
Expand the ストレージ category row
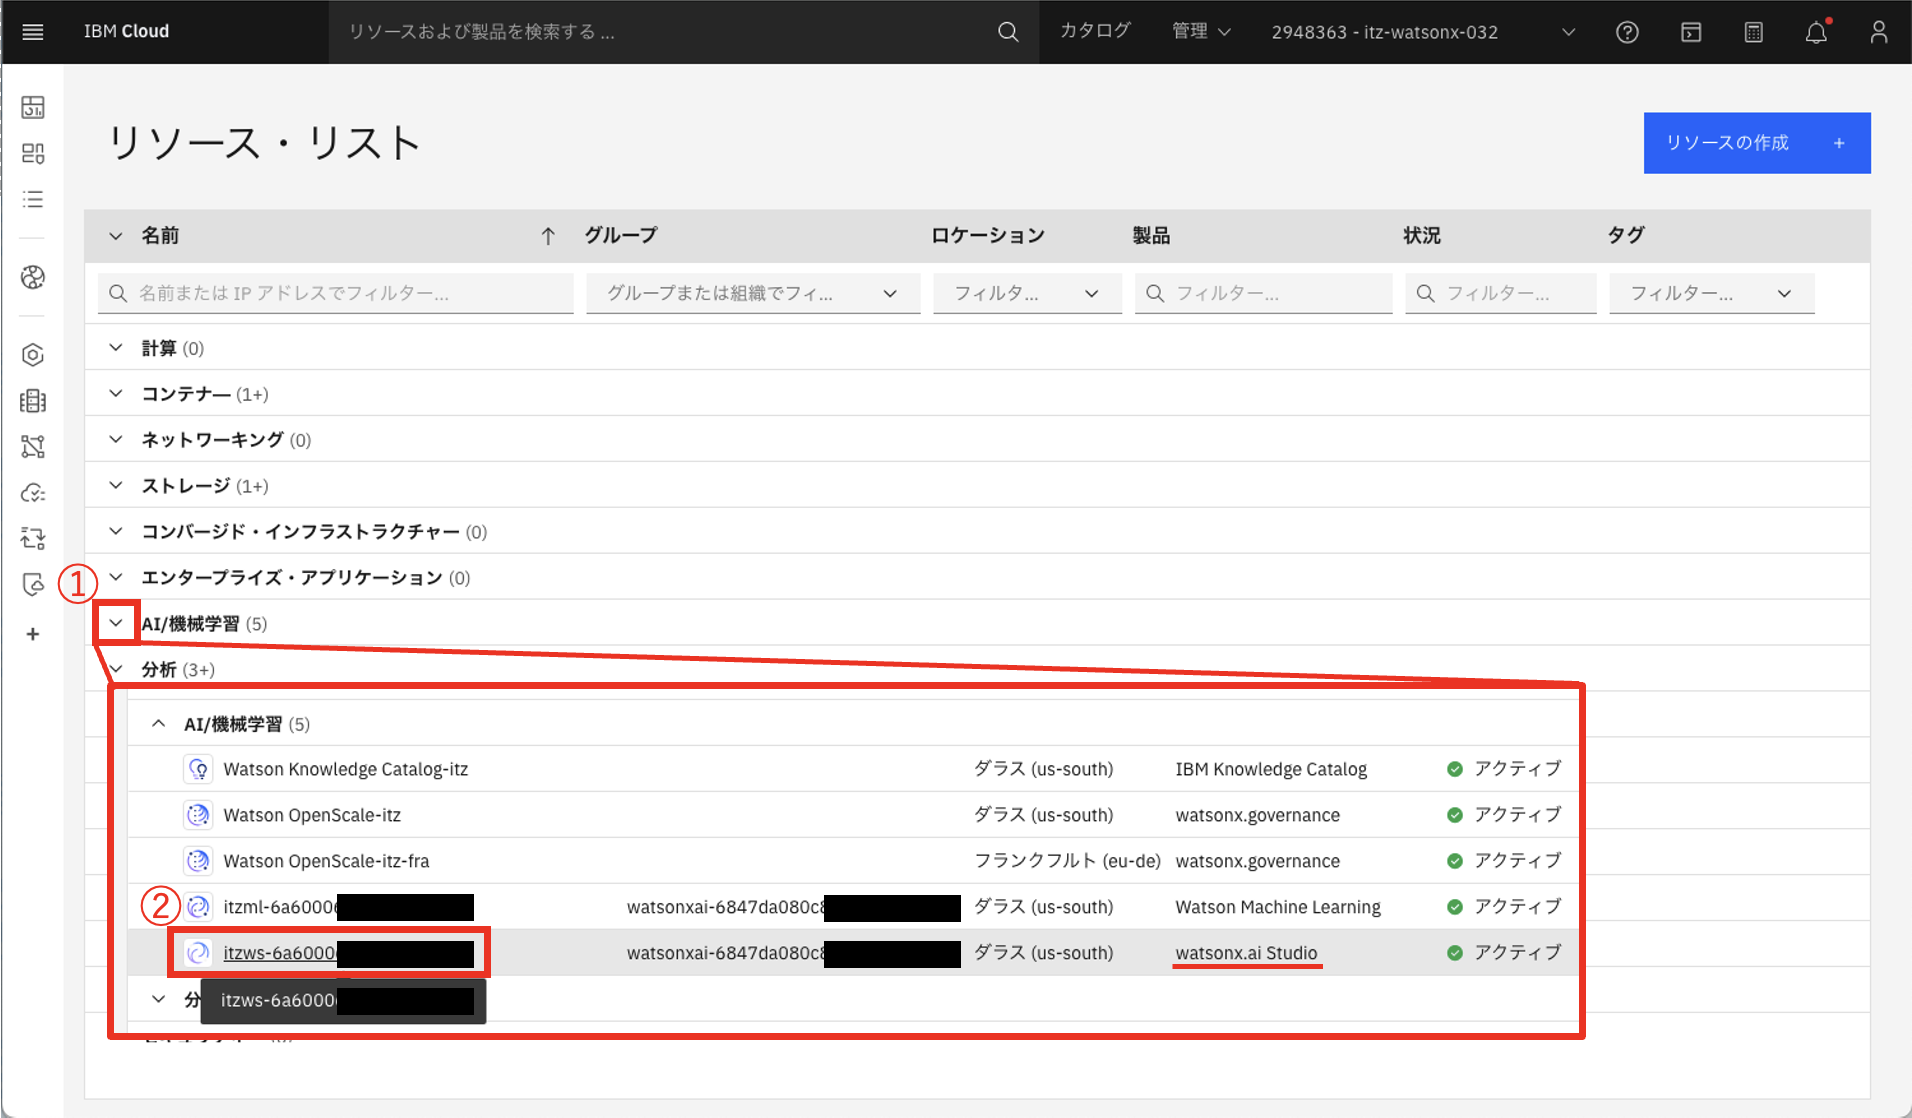click(116, 485)
